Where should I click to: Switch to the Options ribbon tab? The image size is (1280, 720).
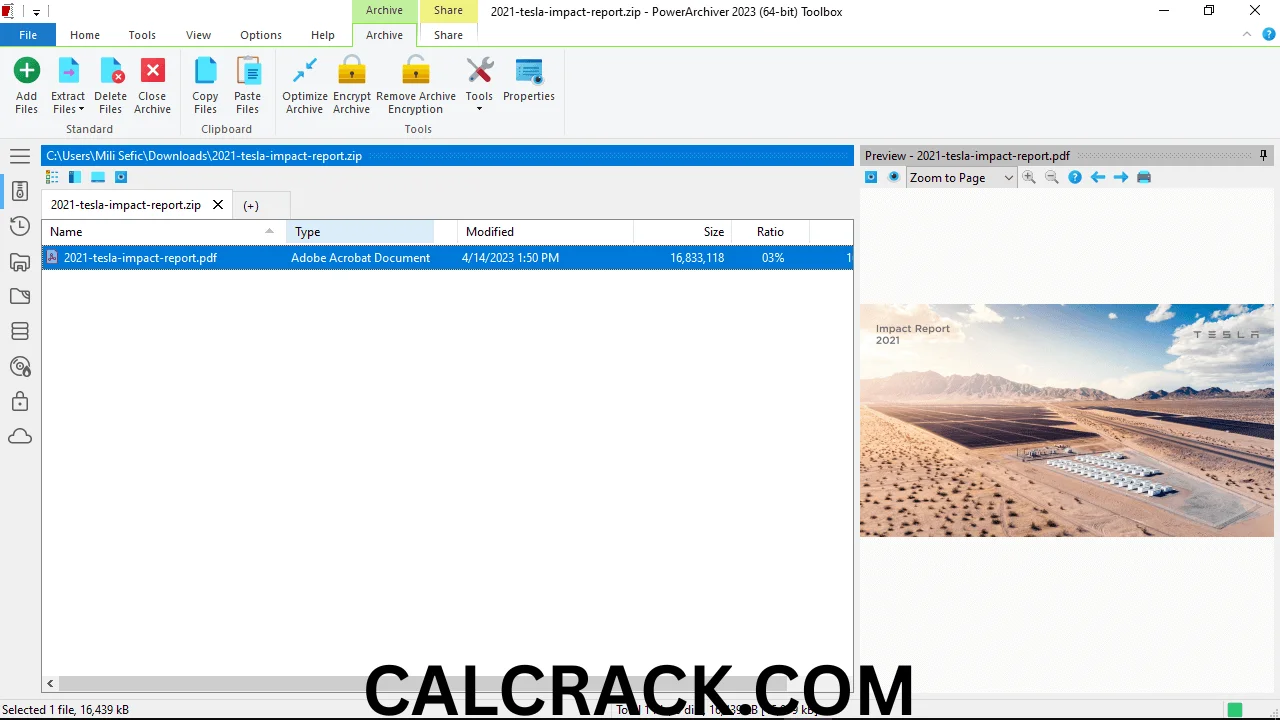tap(261, 35)
